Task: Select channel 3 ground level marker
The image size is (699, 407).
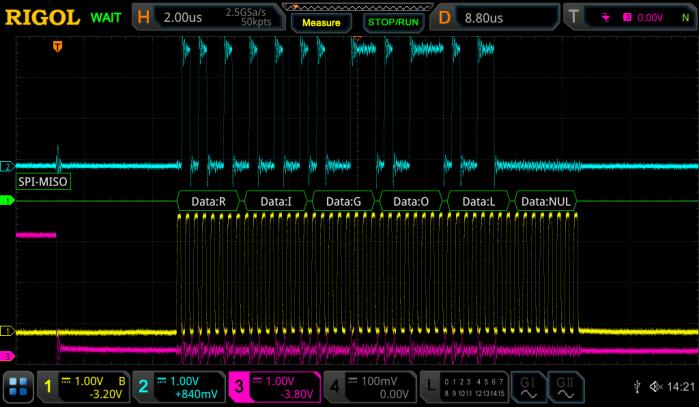Action: point(7,356)
